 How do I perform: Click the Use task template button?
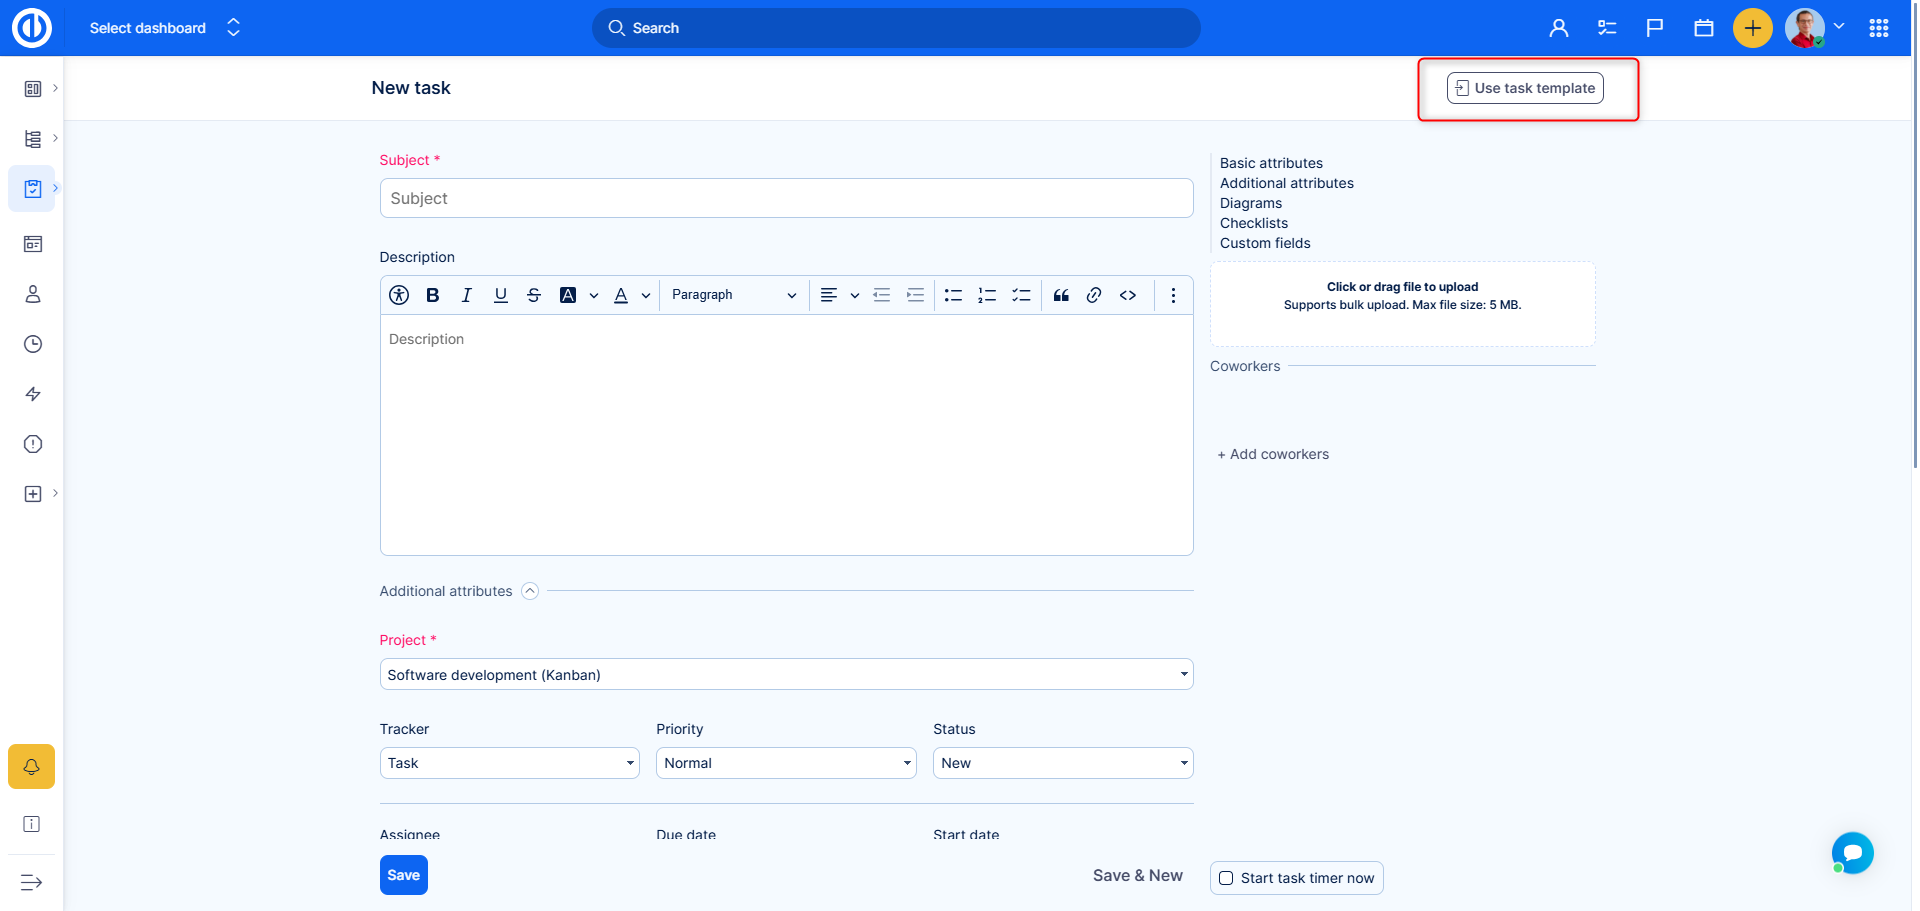(1525, 88)
